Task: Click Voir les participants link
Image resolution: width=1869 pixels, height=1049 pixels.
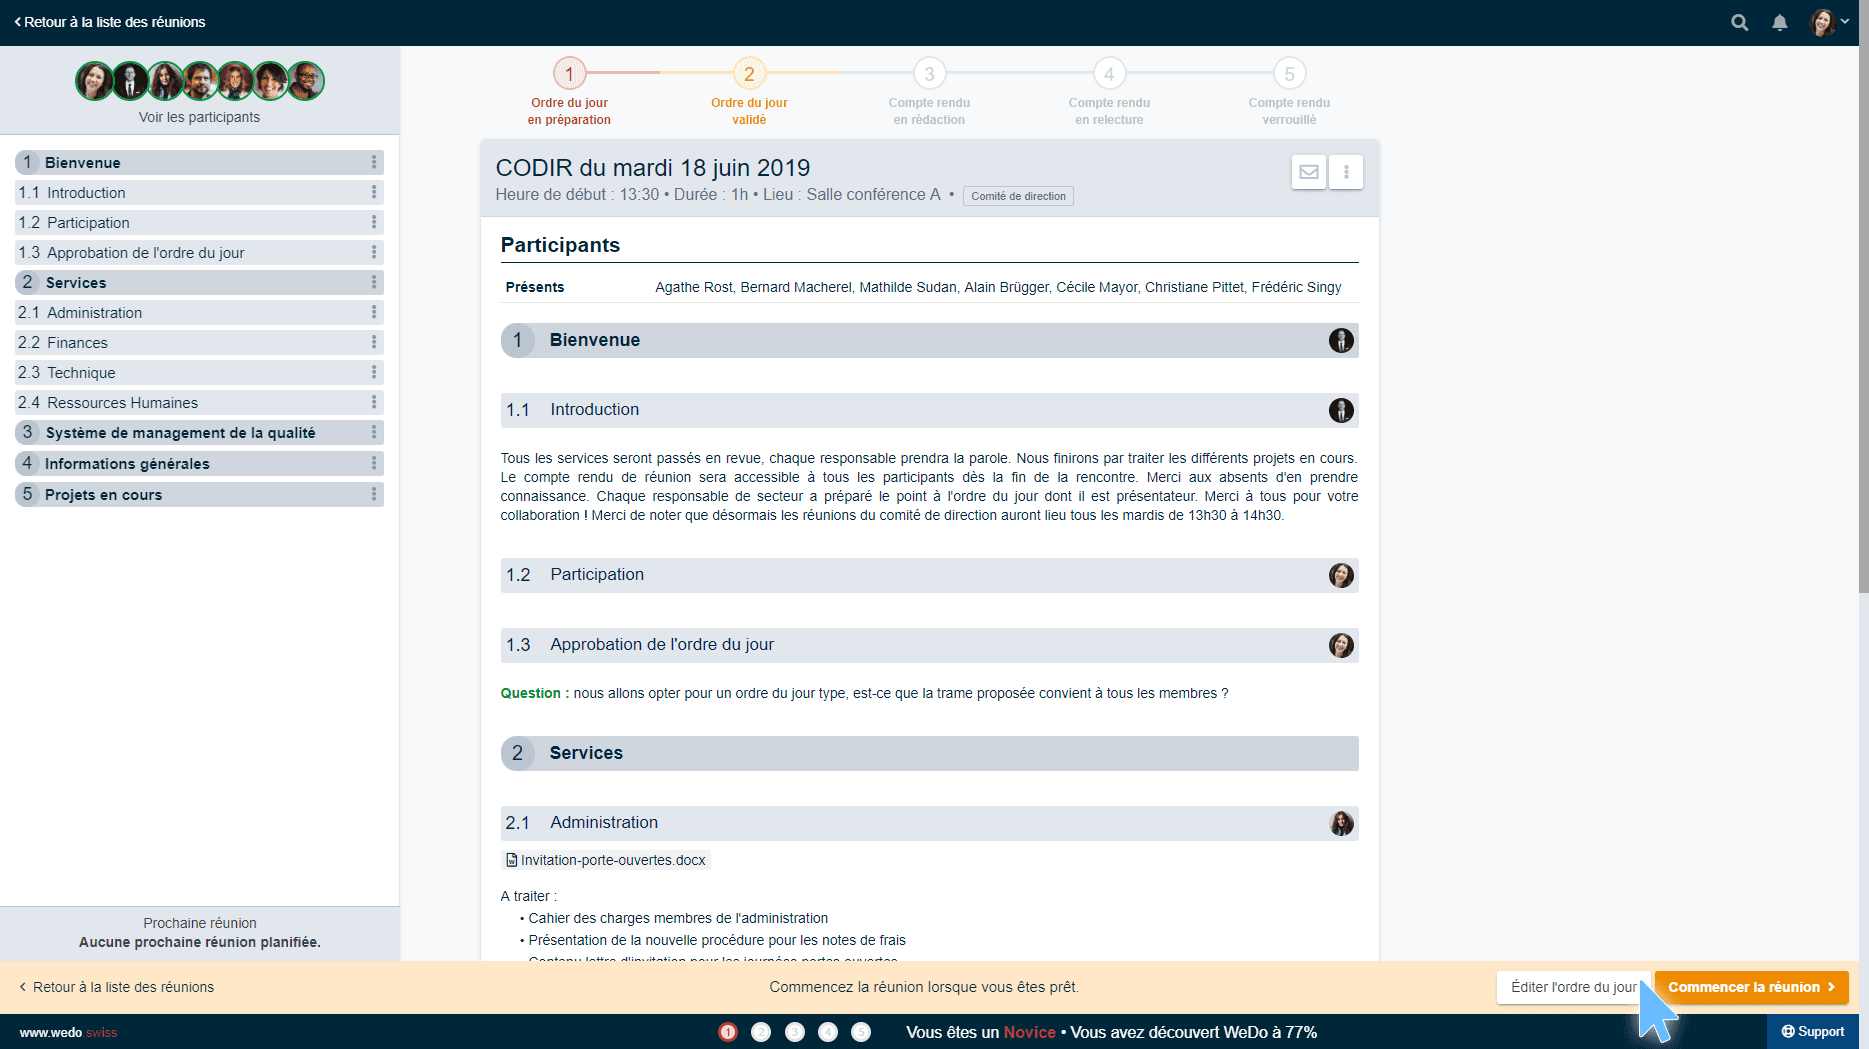Action: [199, 117]
